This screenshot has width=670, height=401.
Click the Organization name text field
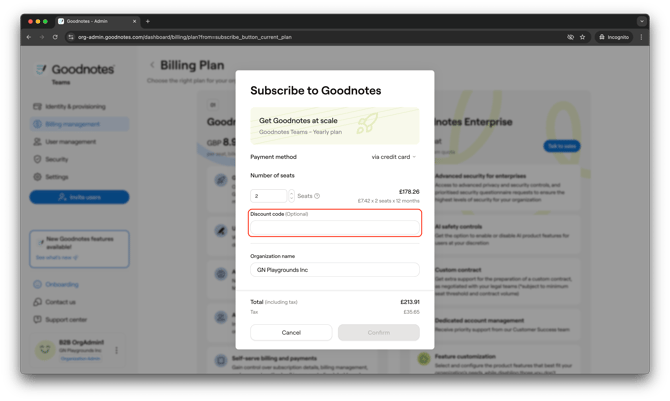334,270
